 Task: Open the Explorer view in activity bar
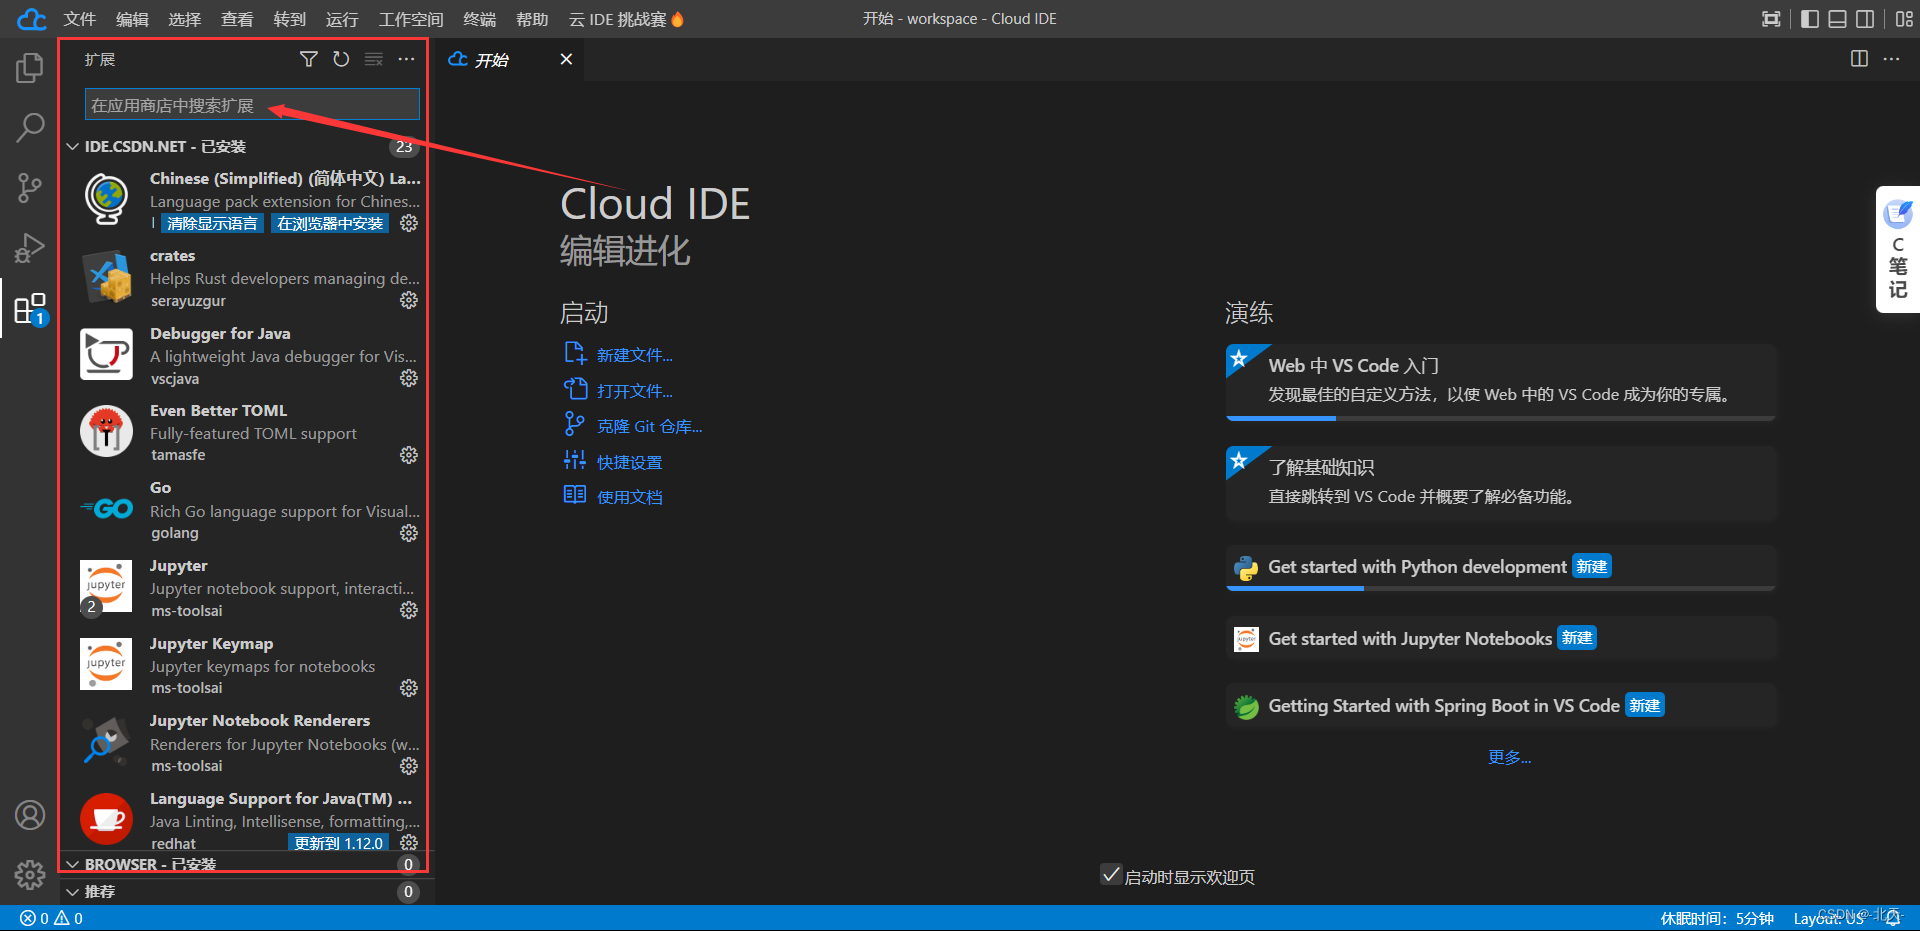click(30, 68)
